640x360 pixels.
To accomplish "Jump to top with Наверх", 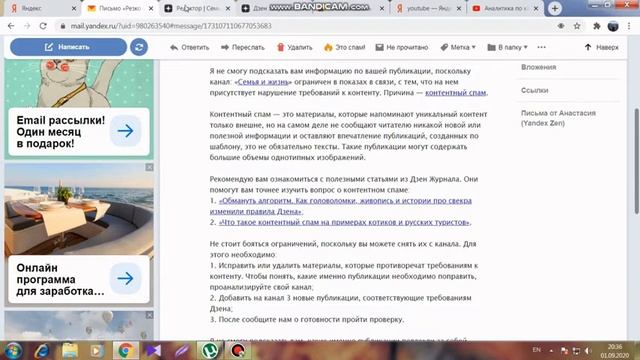I will pos(602,47).
